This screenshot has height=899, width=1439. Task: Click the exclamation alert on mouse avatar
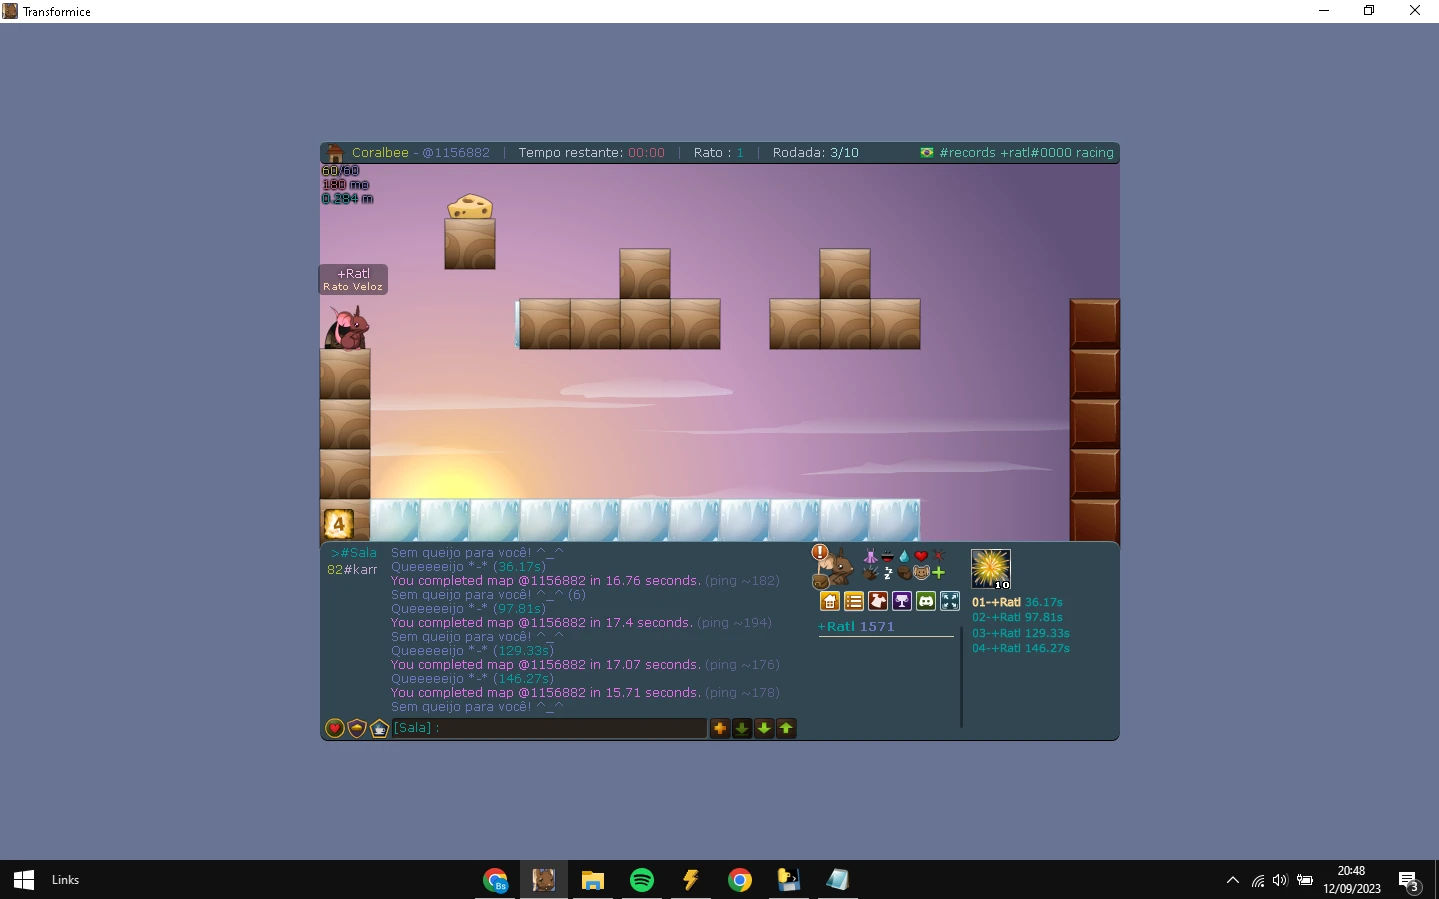click(x=820, y=552)
